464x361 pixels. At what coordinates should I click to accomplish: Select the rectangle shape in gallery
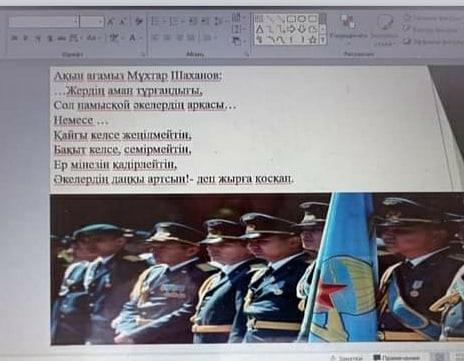click(x=290, y=19)
